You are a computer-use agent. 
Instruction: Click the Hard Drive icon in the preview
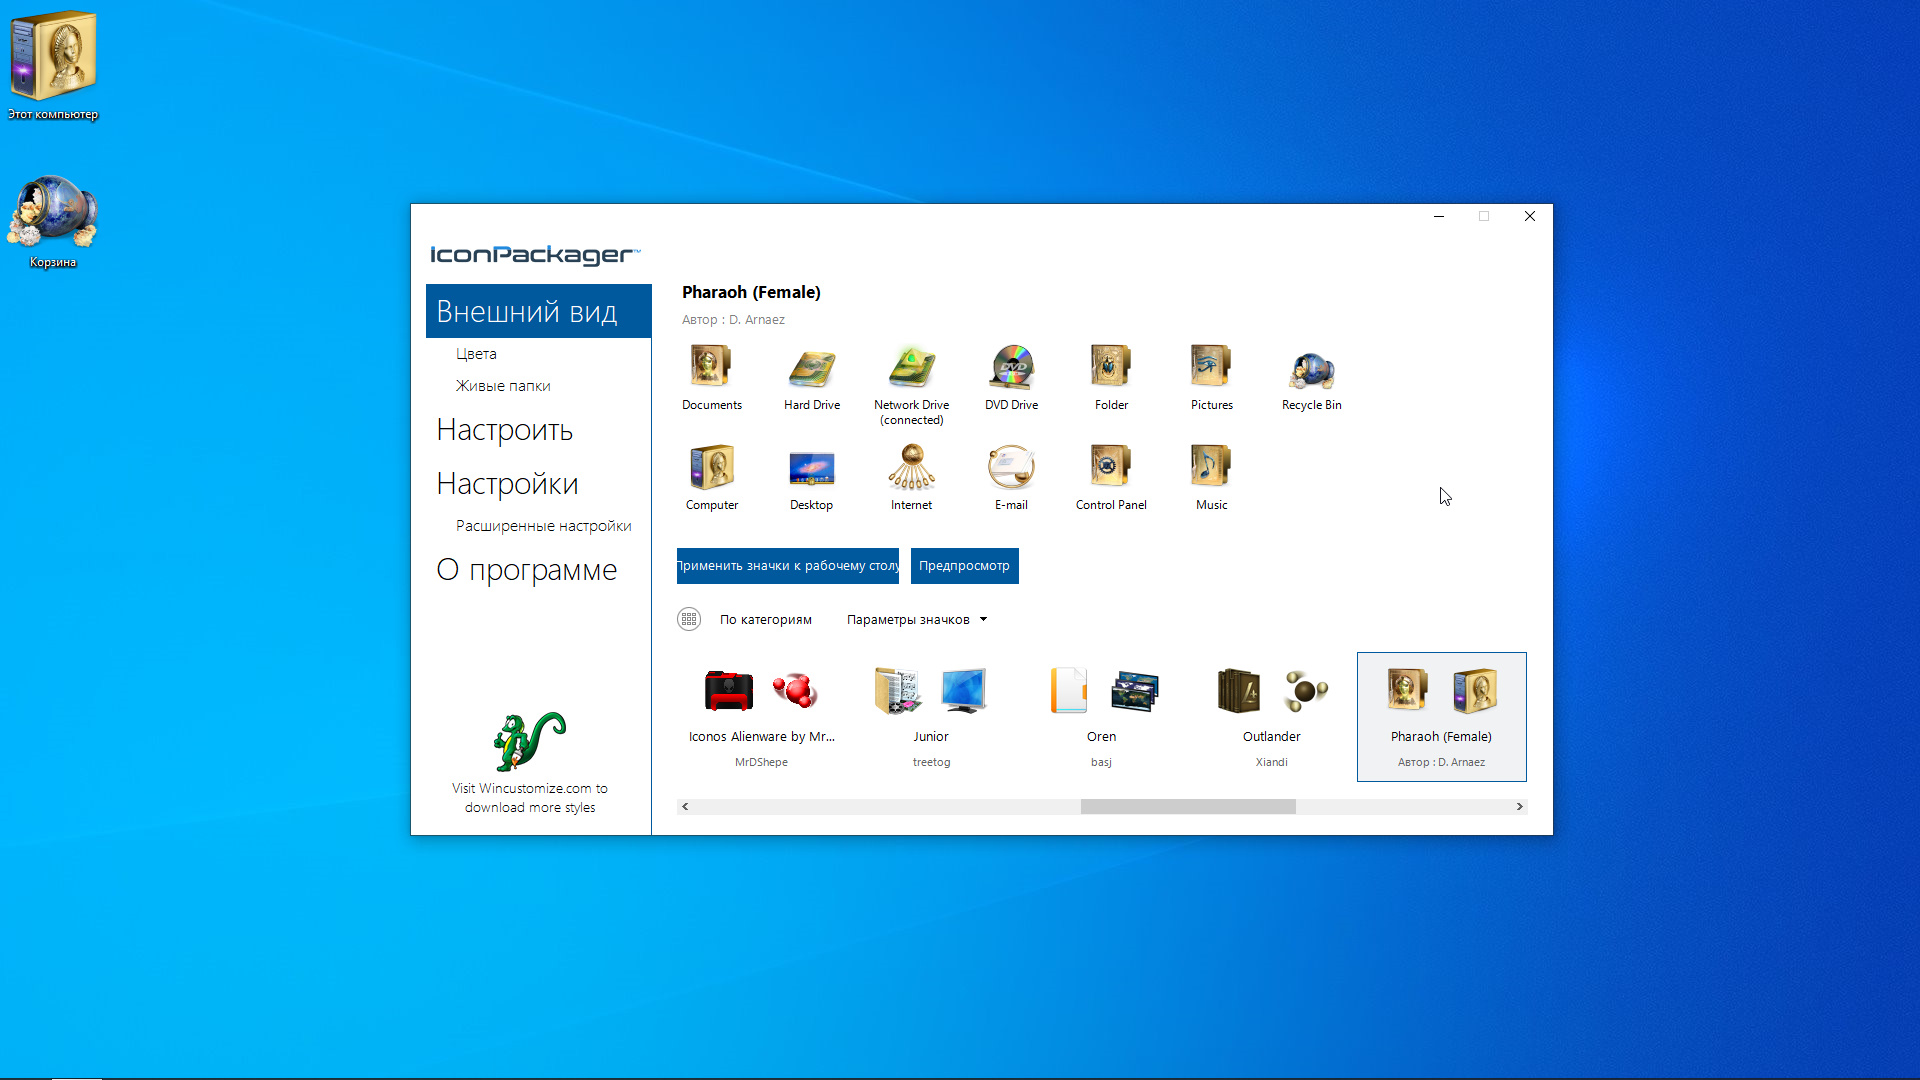[811, 368]
